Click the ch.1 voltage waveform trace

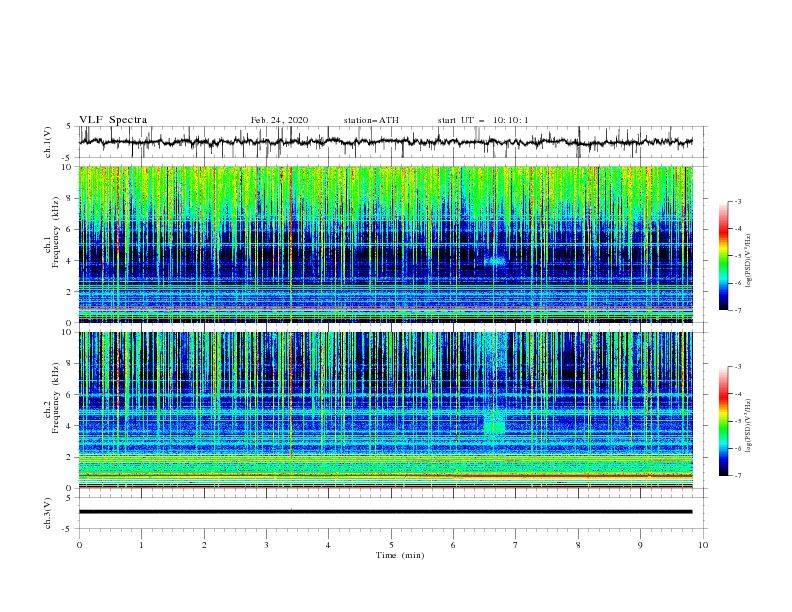[x=385, y=142]
